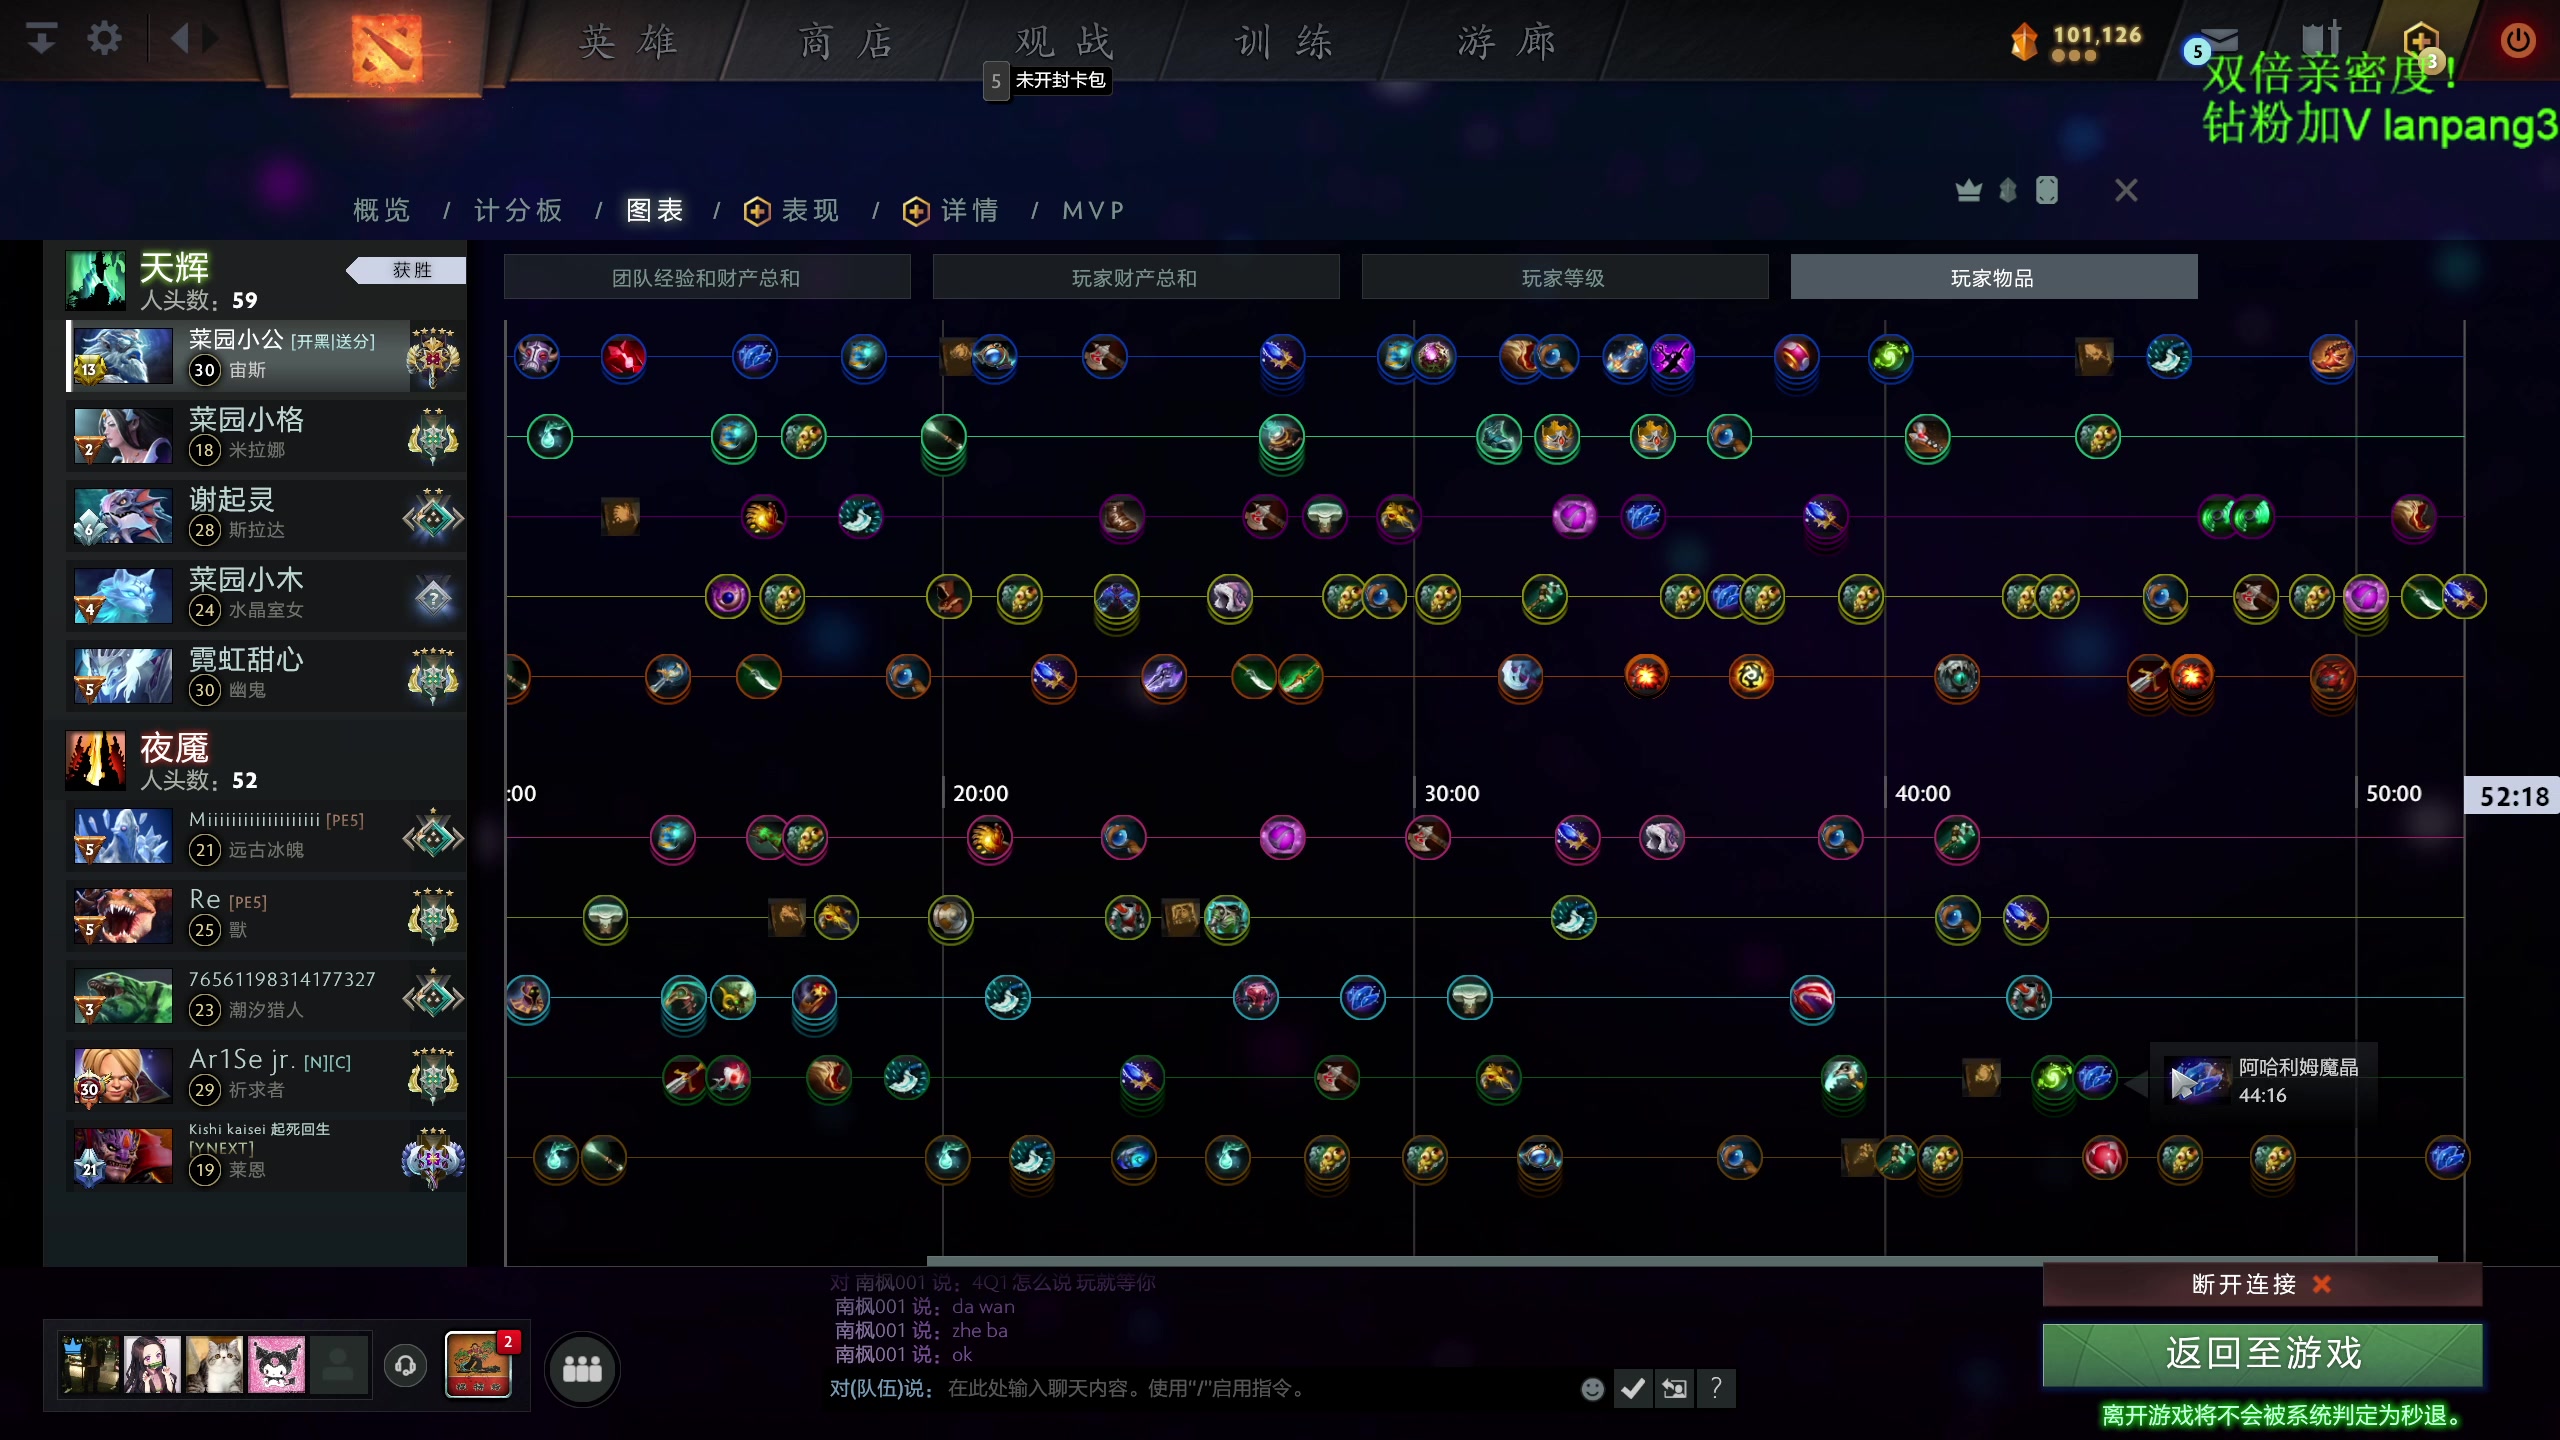The height and width of the screenshot is (1440, 2560).
Task: Close the post-game panel with X
Action: 2126,190
